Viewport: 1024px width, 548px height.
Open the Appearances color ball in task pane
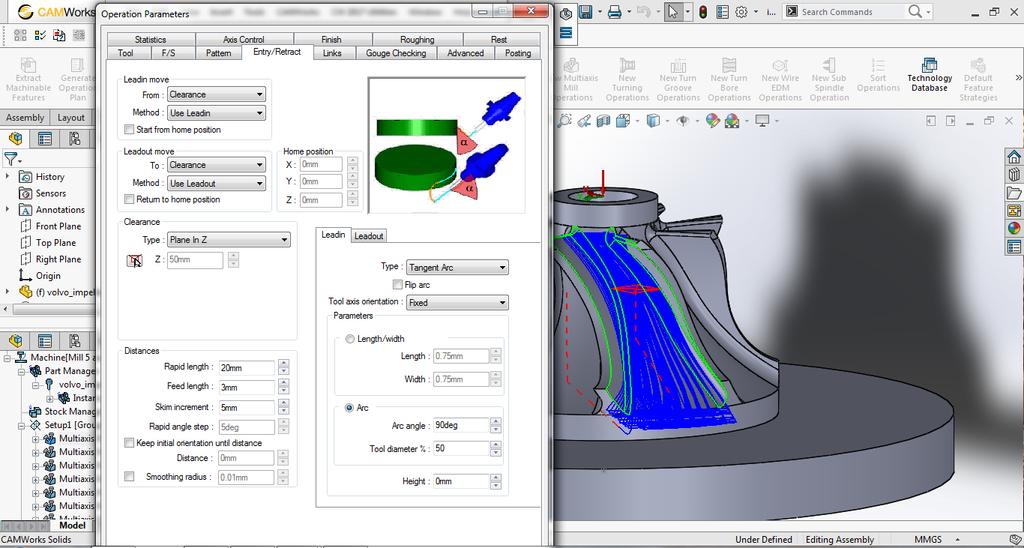point(1014,228)
